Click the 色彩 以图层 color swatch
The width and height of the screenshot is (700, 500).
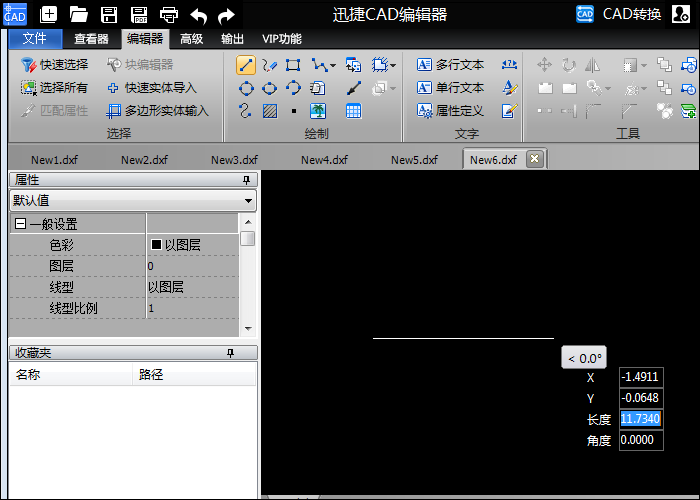(x=156, y=245)
